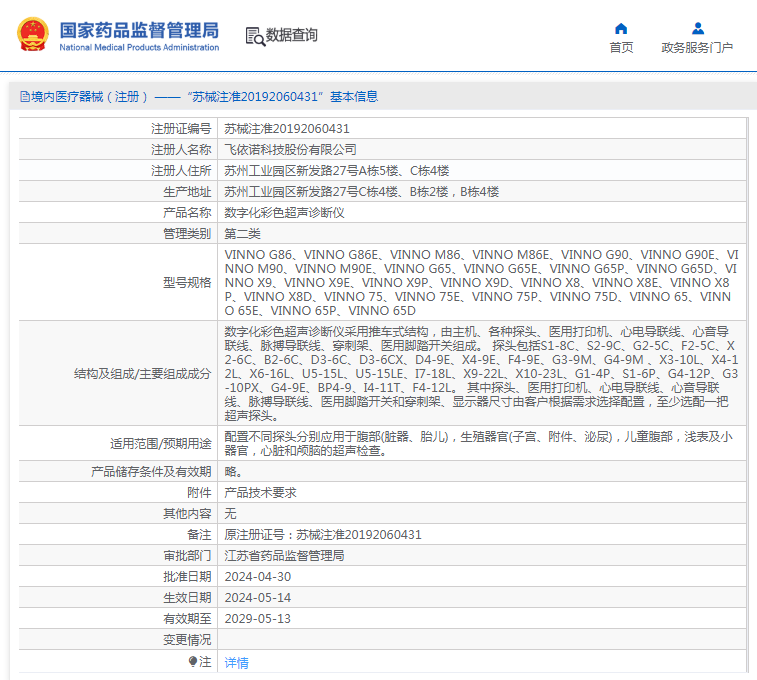Image resolution: width=757 pixels, height=680 pixels.
Task: Click the national emblem logo
Action: pos(33,34)
